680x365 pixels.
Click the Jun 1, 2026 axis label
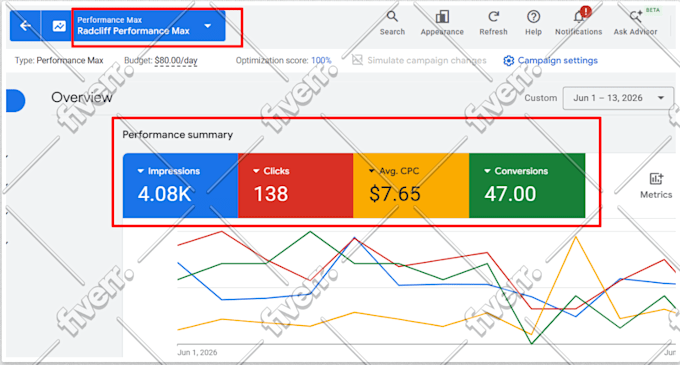click(197, 352)
